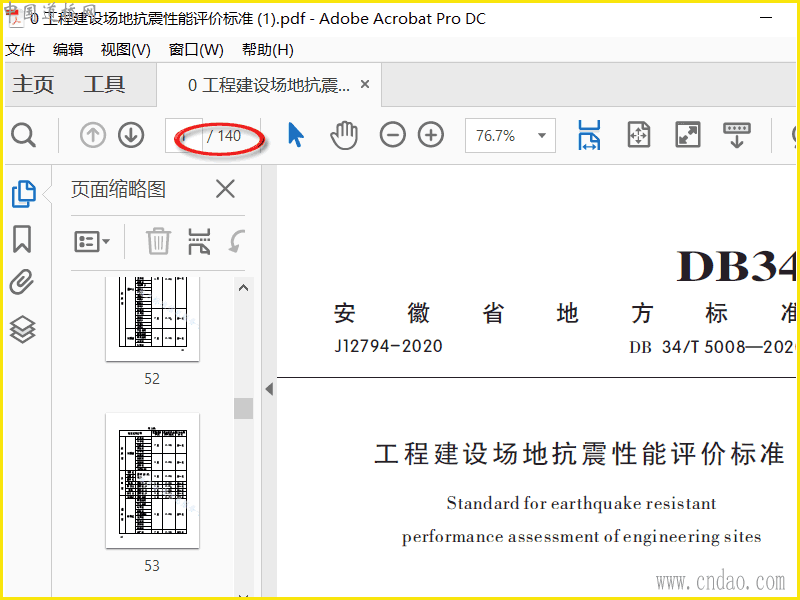Click the thumbnail panel page layout icon
The height and width of the screenshot is (600, 800).
point(199,241)
